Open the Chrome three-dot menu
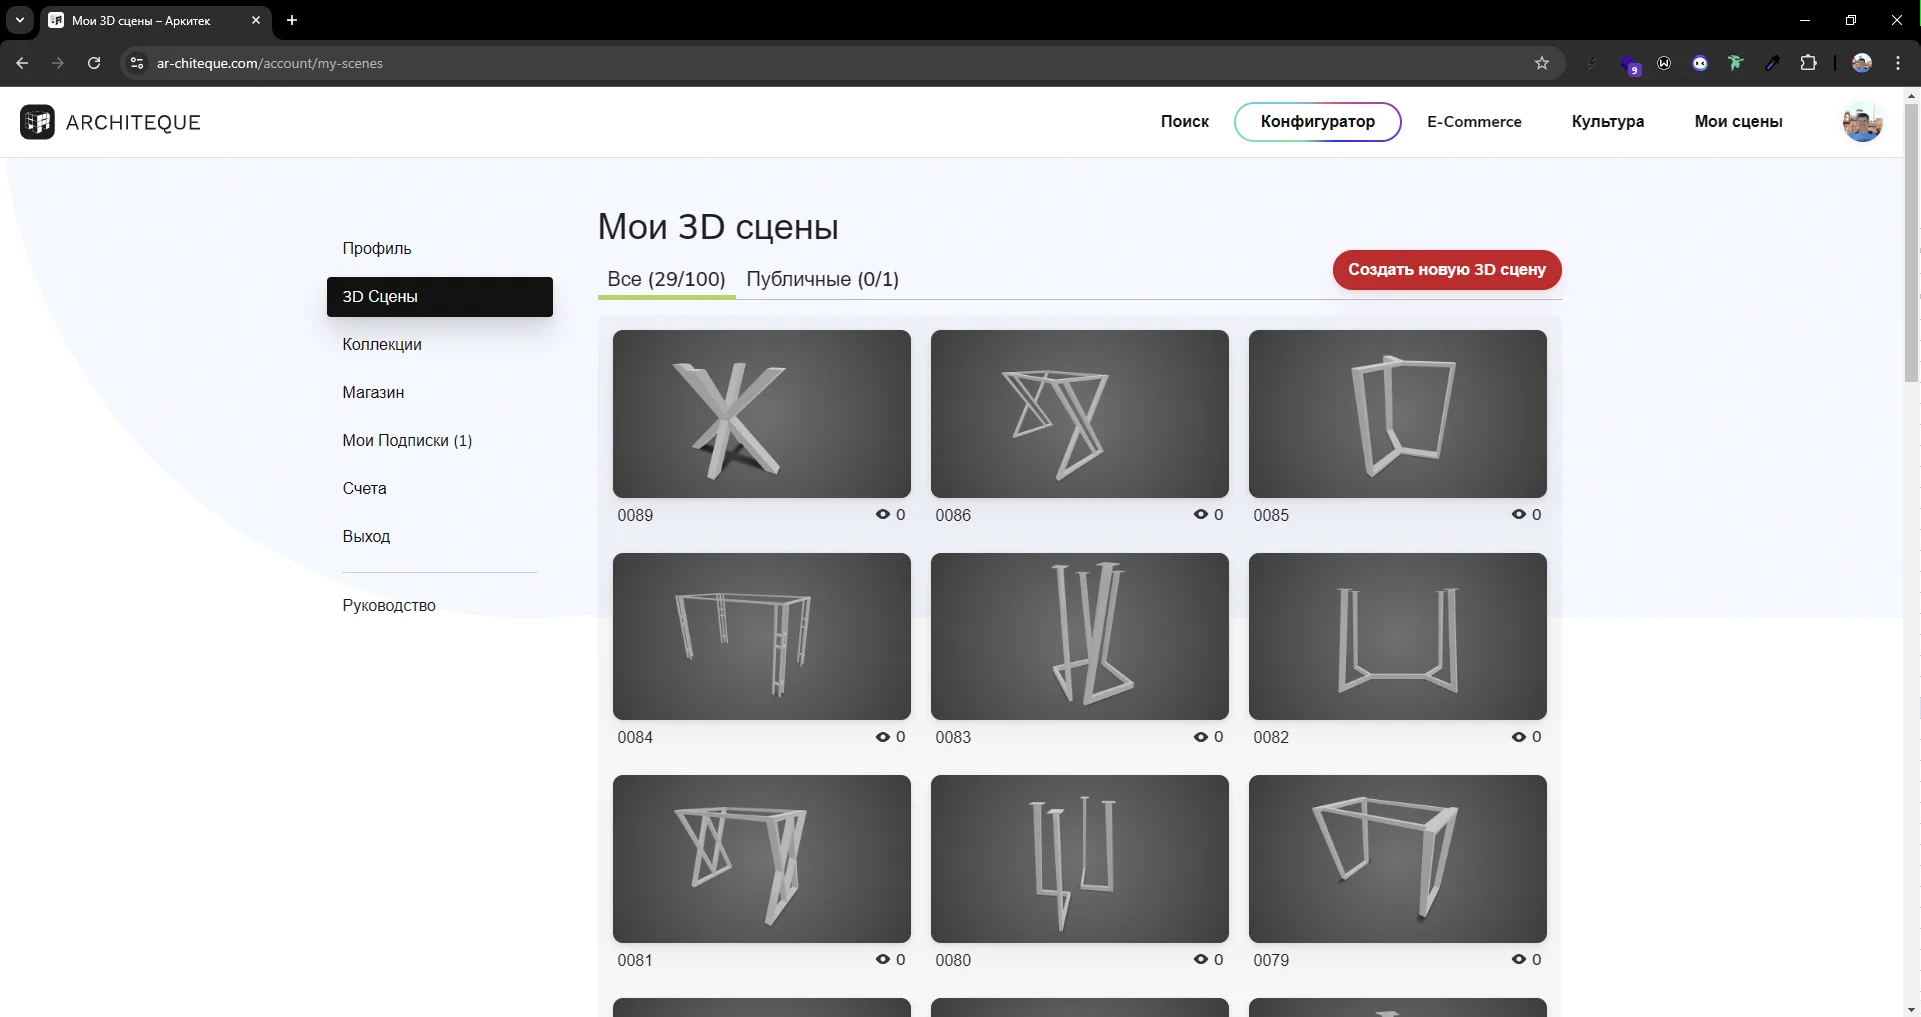The image size is (1921, 1017). point(1898,63)
